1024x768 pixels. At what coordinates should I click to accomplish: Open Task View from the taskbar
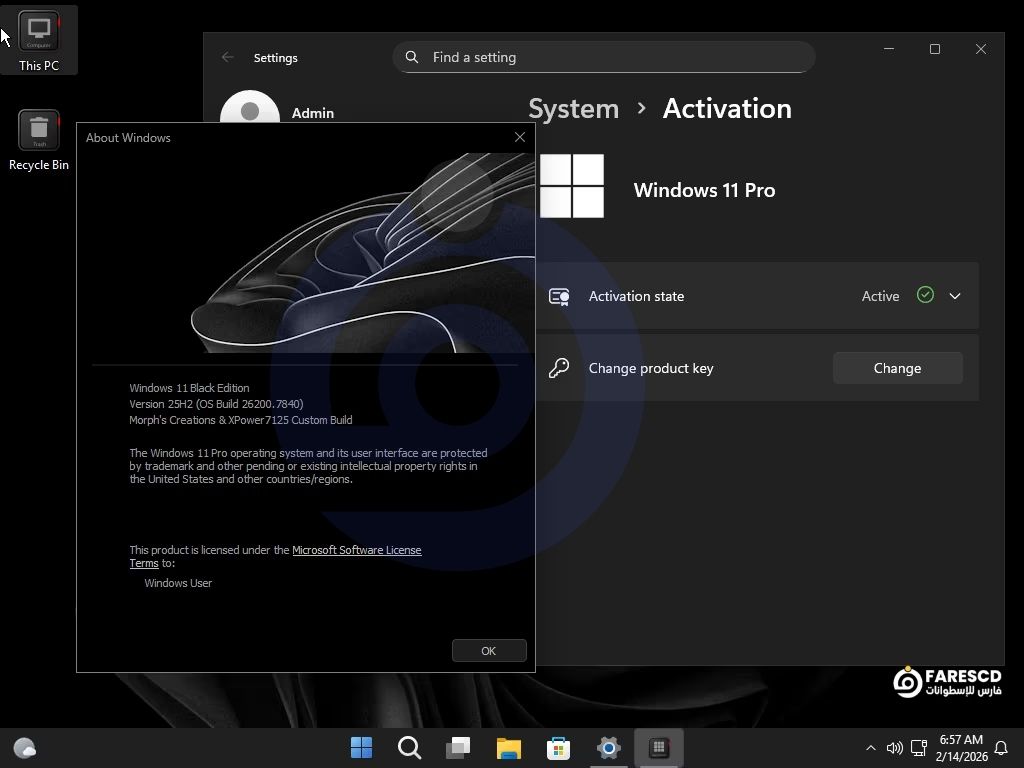459,748
